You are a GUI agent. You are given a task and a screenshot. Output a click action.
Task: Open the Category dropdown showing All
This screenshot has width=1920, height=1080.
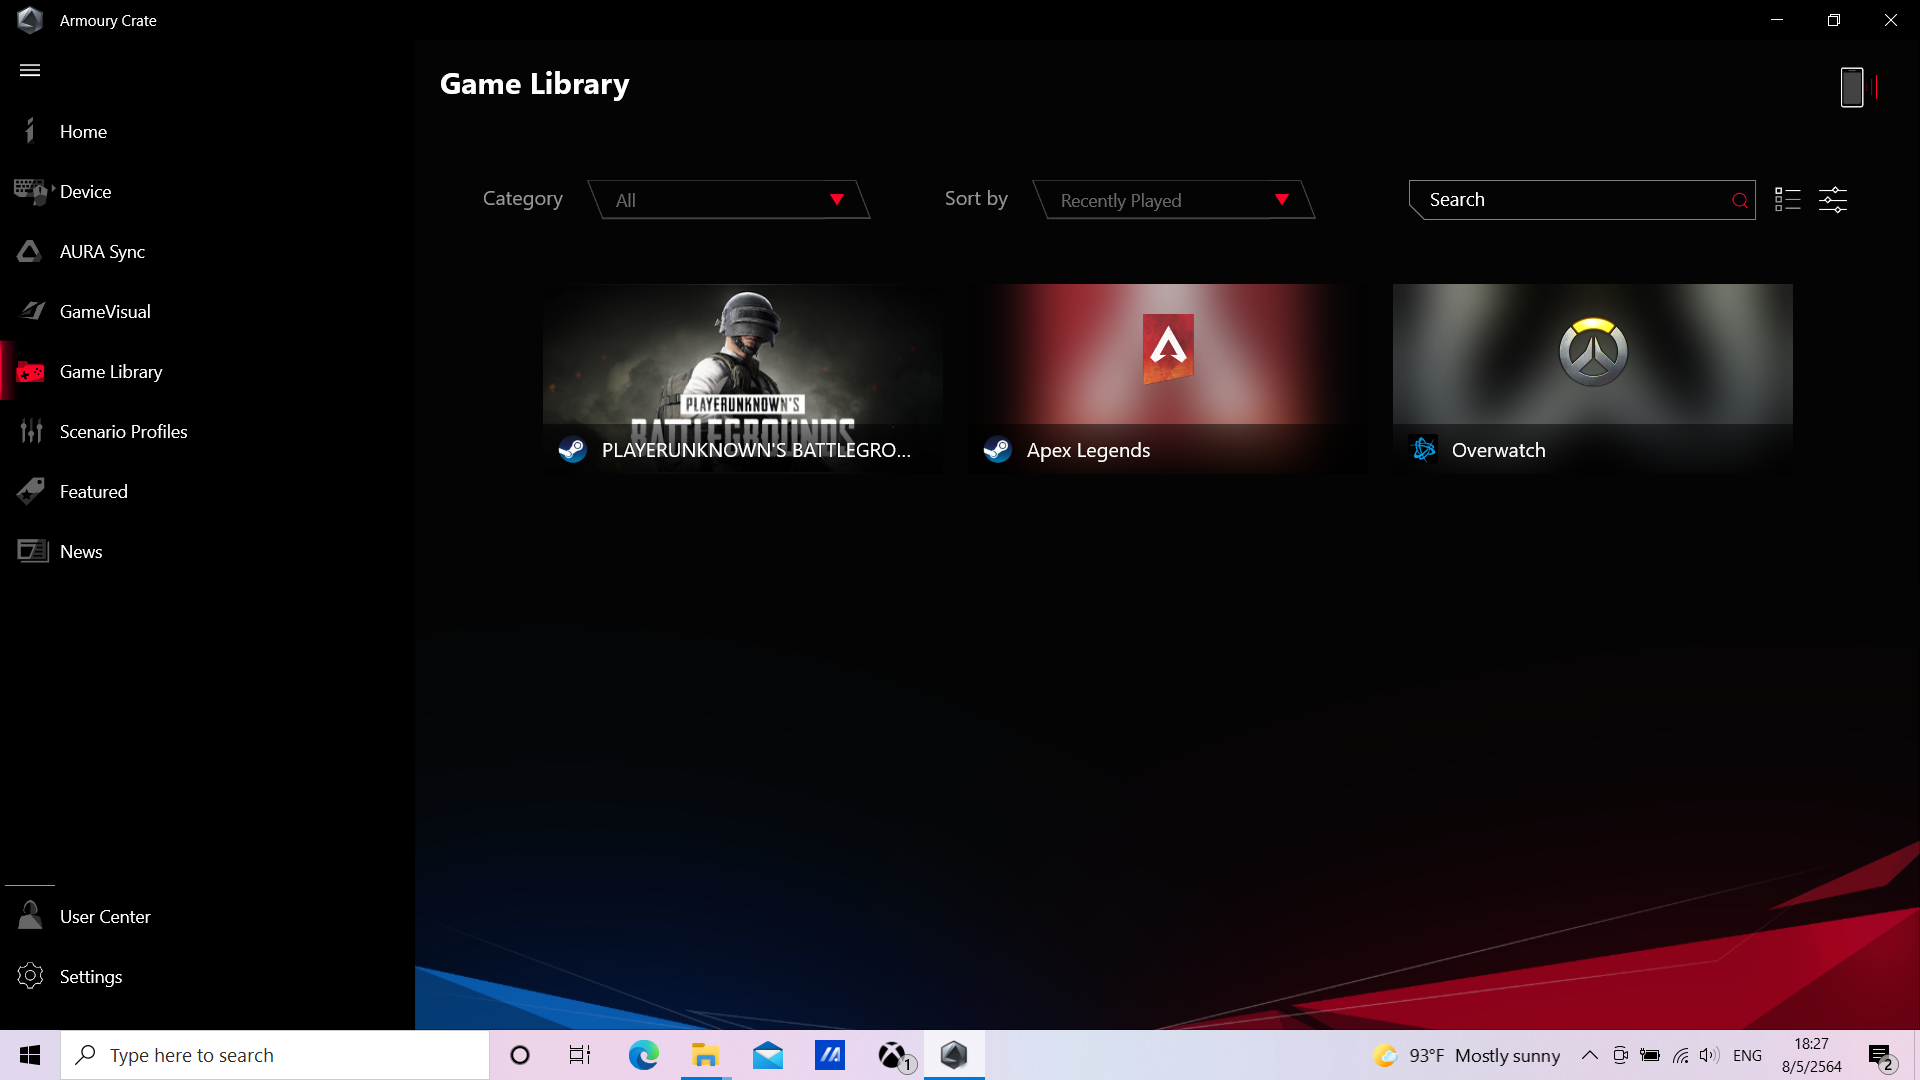(729, 199)
